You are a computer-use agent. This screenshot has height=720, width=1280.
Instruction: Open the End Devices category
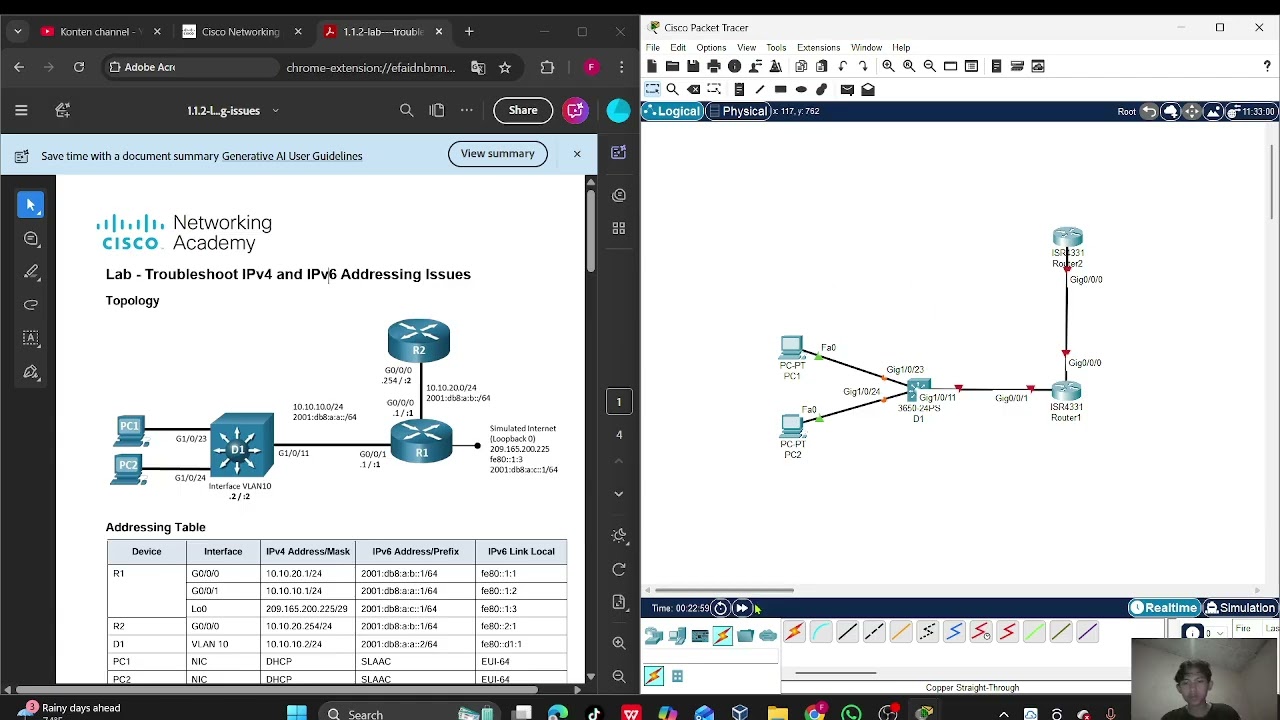coord(677,635)
